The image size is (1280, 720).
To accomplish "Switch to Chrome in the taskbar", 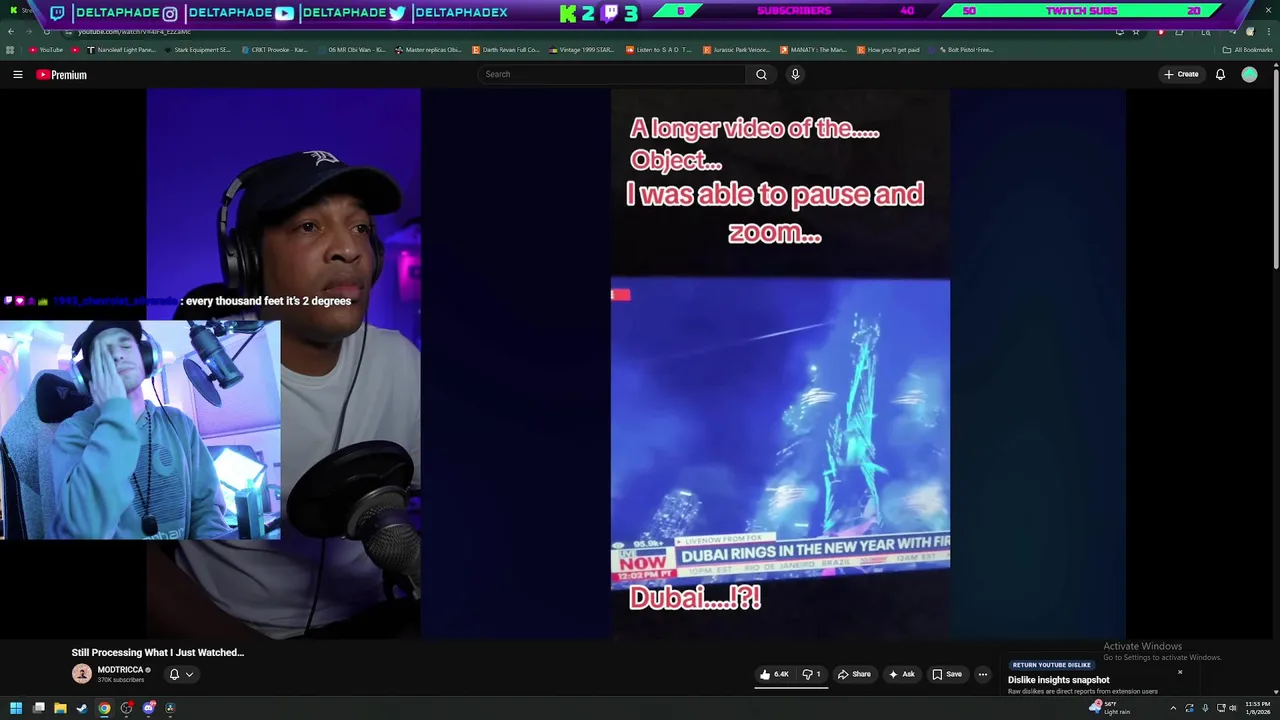I will point(104,708).
